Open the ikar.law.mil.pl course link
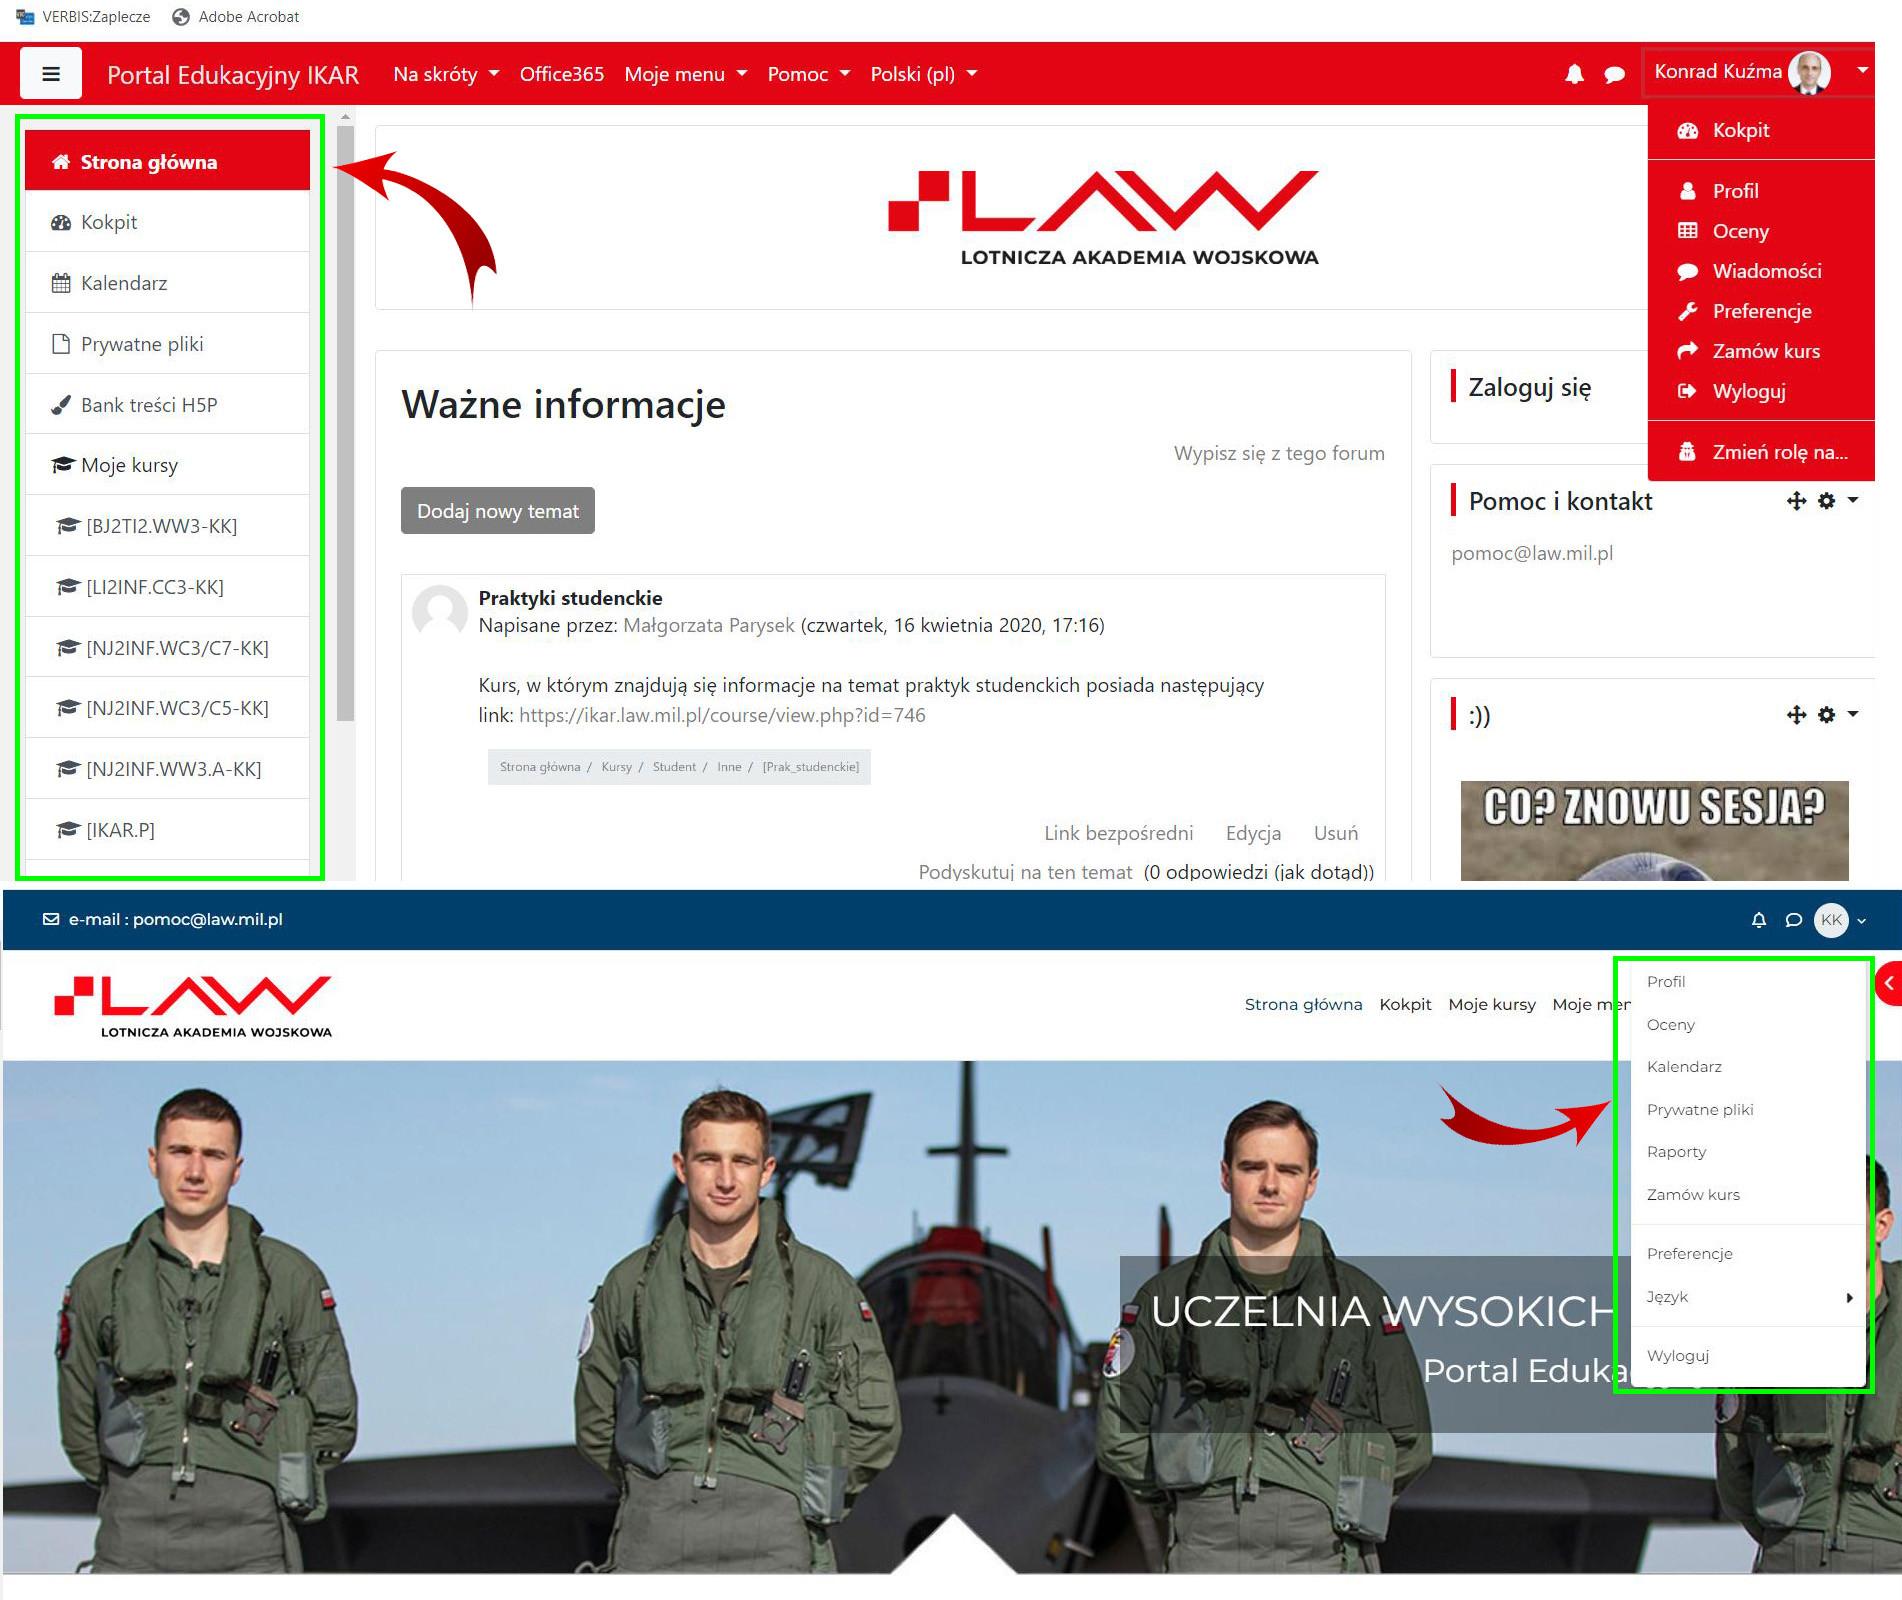The height and width of the screenshot is (1600, 1902). pyautogui.click(x=722, y=715)
